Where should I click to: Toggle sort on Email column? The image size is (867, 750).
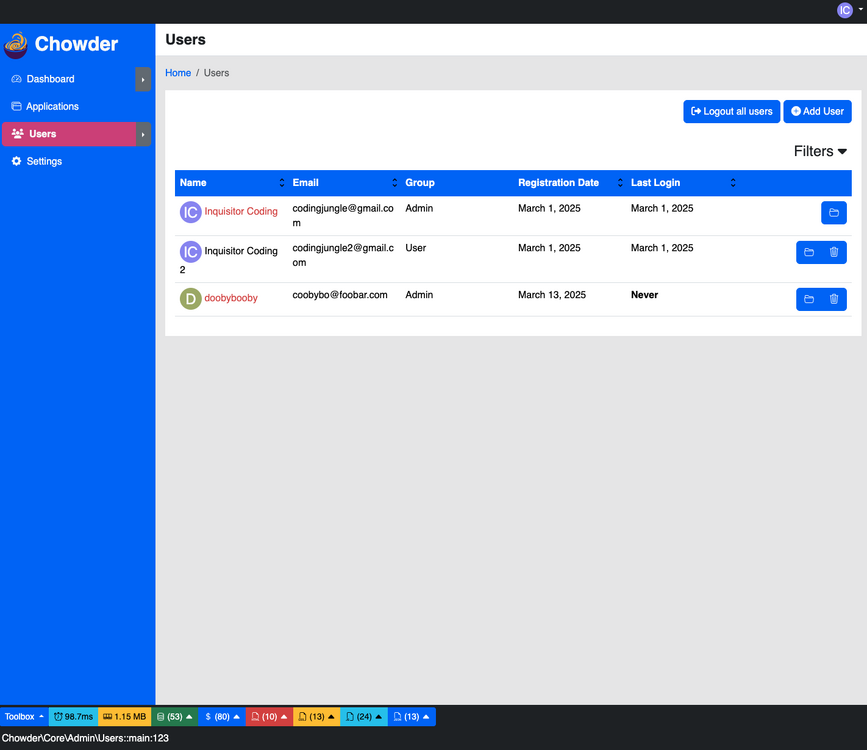(394, 183)
